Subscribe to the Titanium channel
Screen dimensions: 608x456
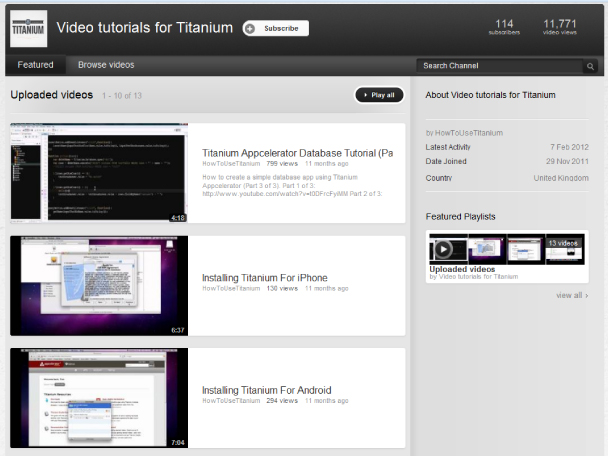coord(276,28)
